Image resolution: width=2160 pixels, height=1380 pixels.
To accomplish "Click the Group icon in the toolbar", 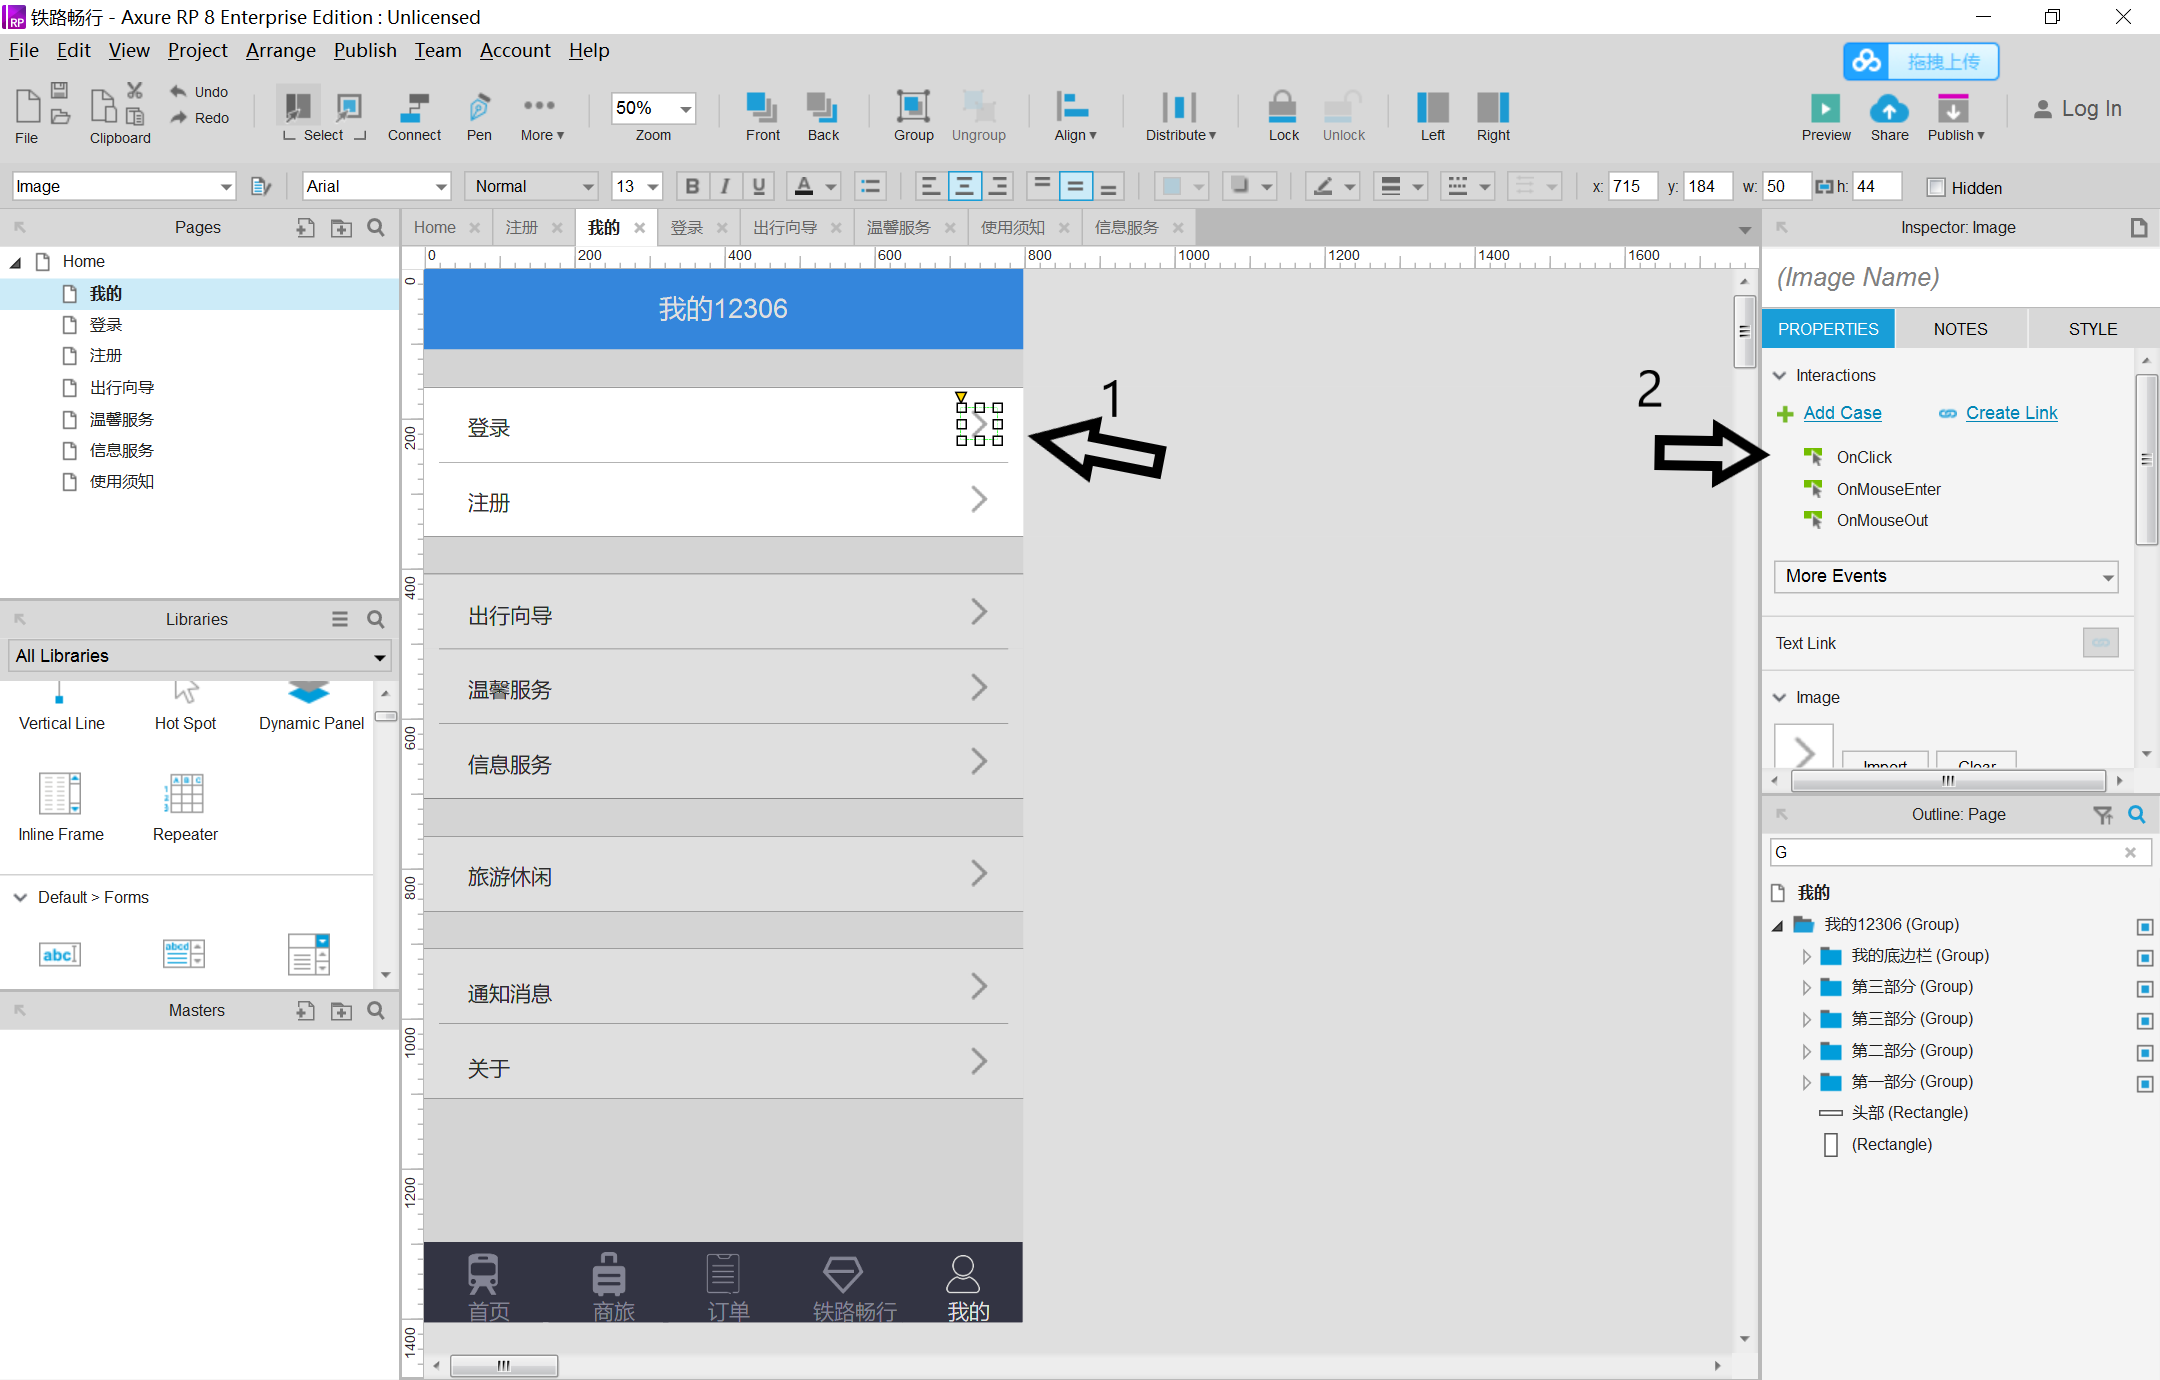I will (912, 112).
